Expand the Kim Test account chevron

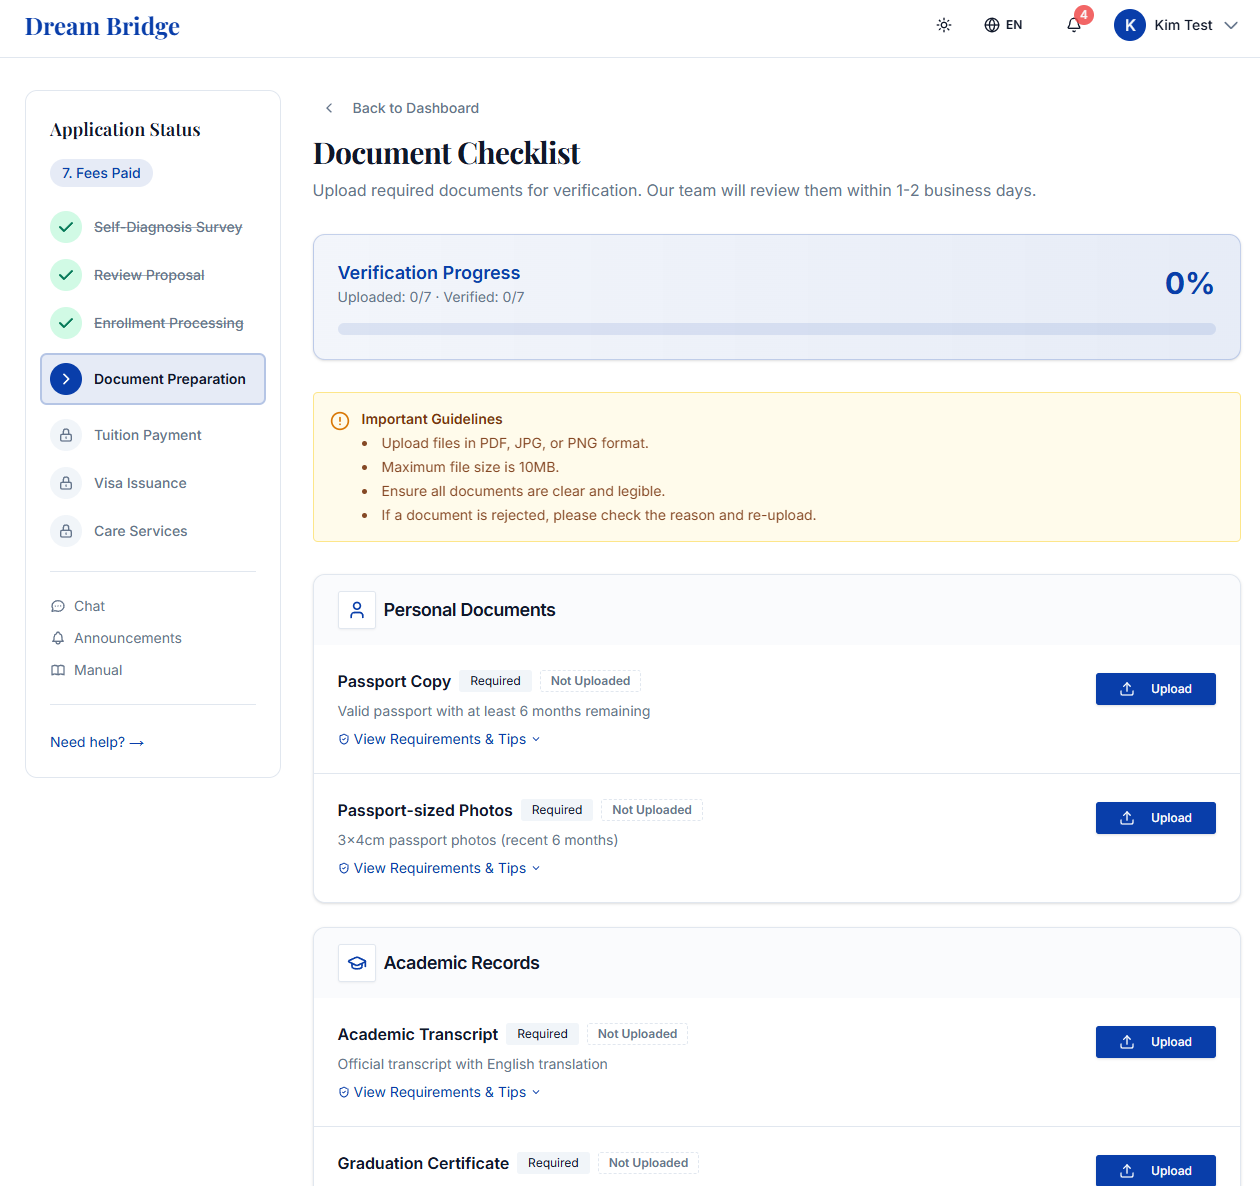pos(1231,25)
